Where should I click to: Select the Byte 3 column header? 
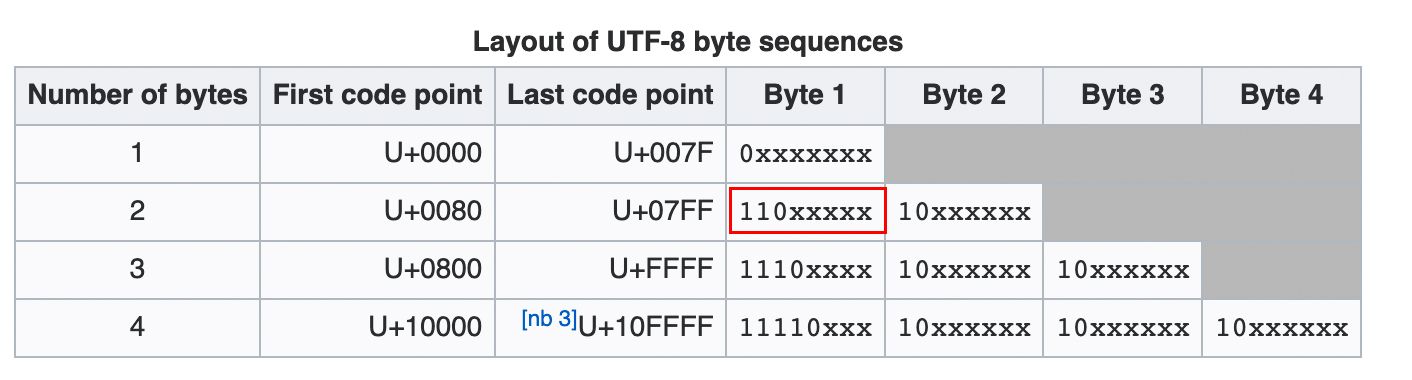click(1122, 96)
